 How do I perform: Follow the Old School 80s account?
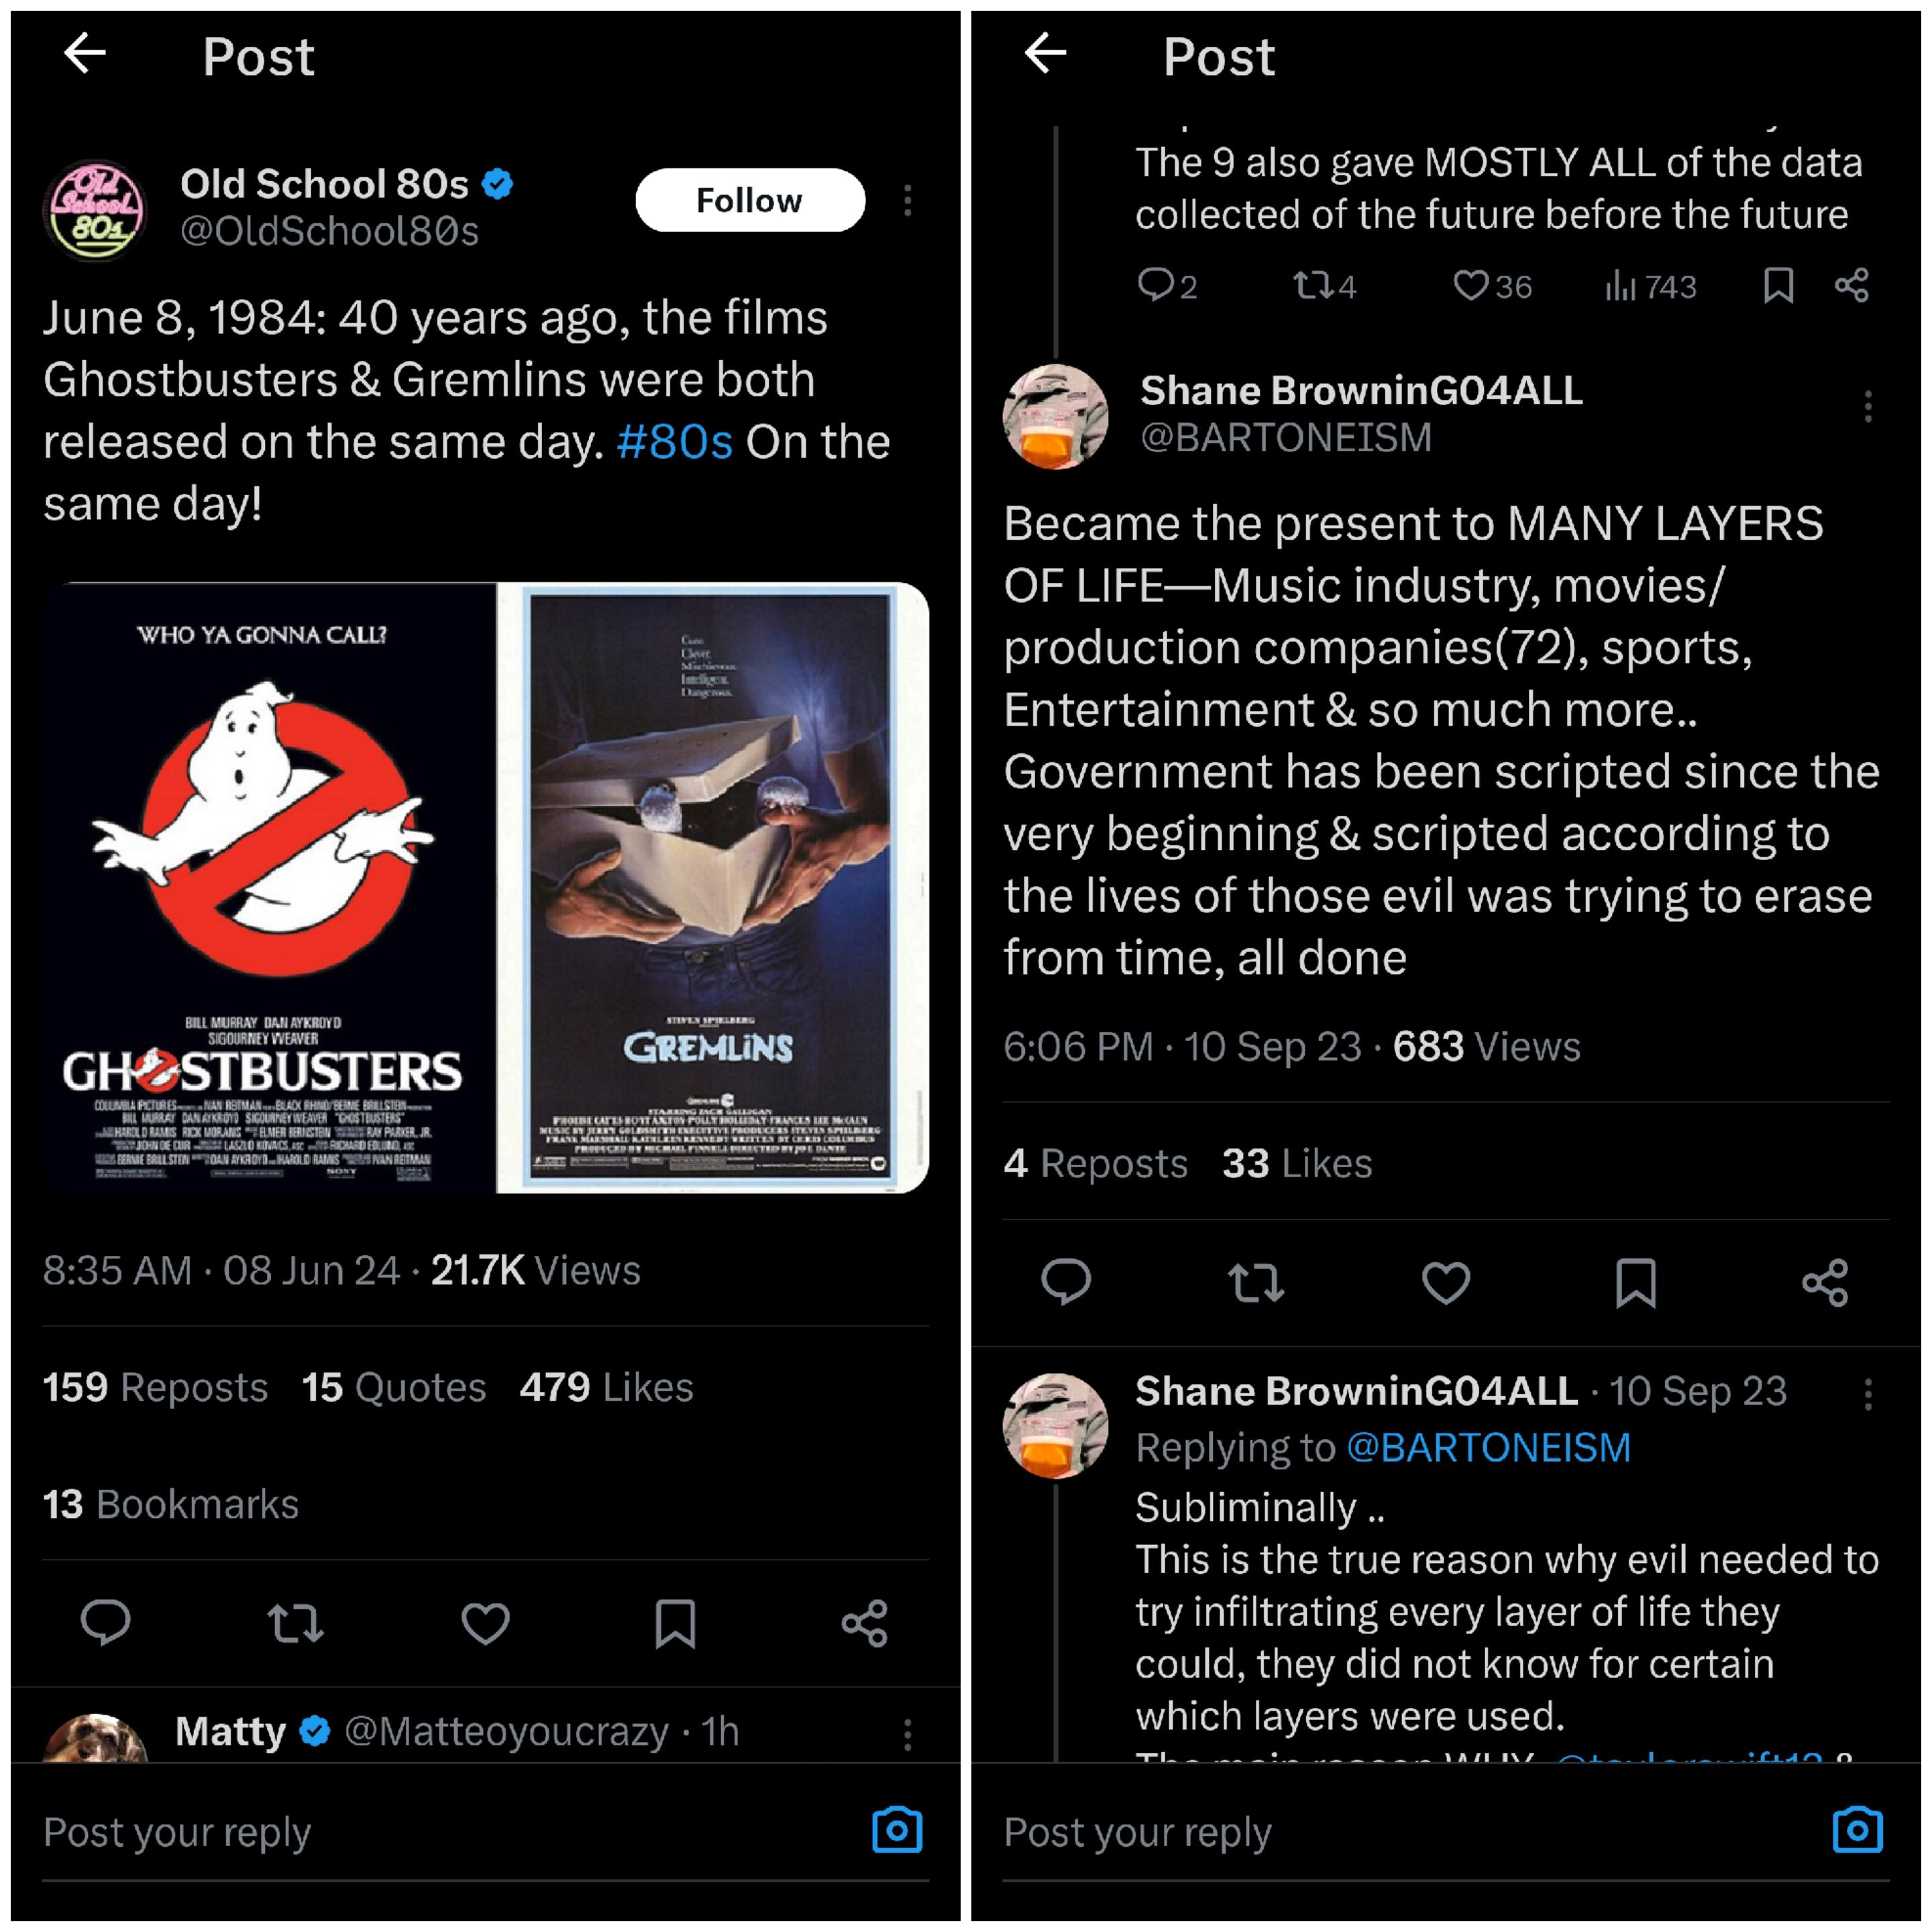click(749, 200)
